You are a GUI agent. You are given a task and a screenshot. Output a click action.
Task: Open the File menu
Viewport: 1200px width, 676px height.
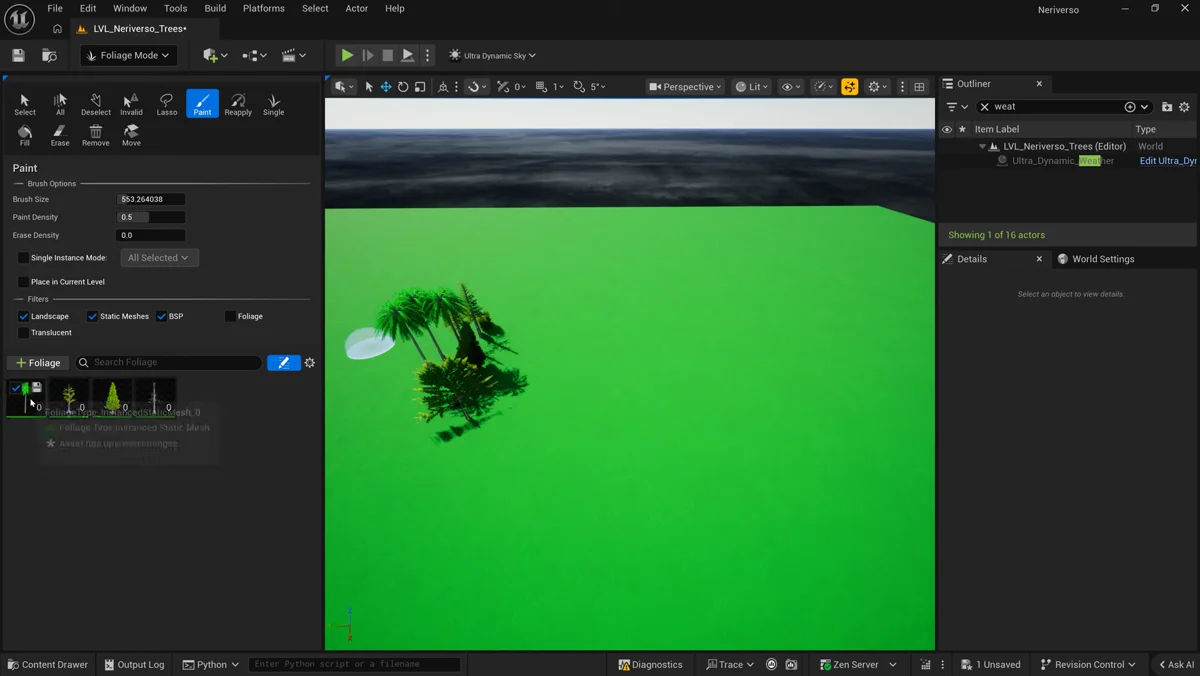[x=55, y=8]
